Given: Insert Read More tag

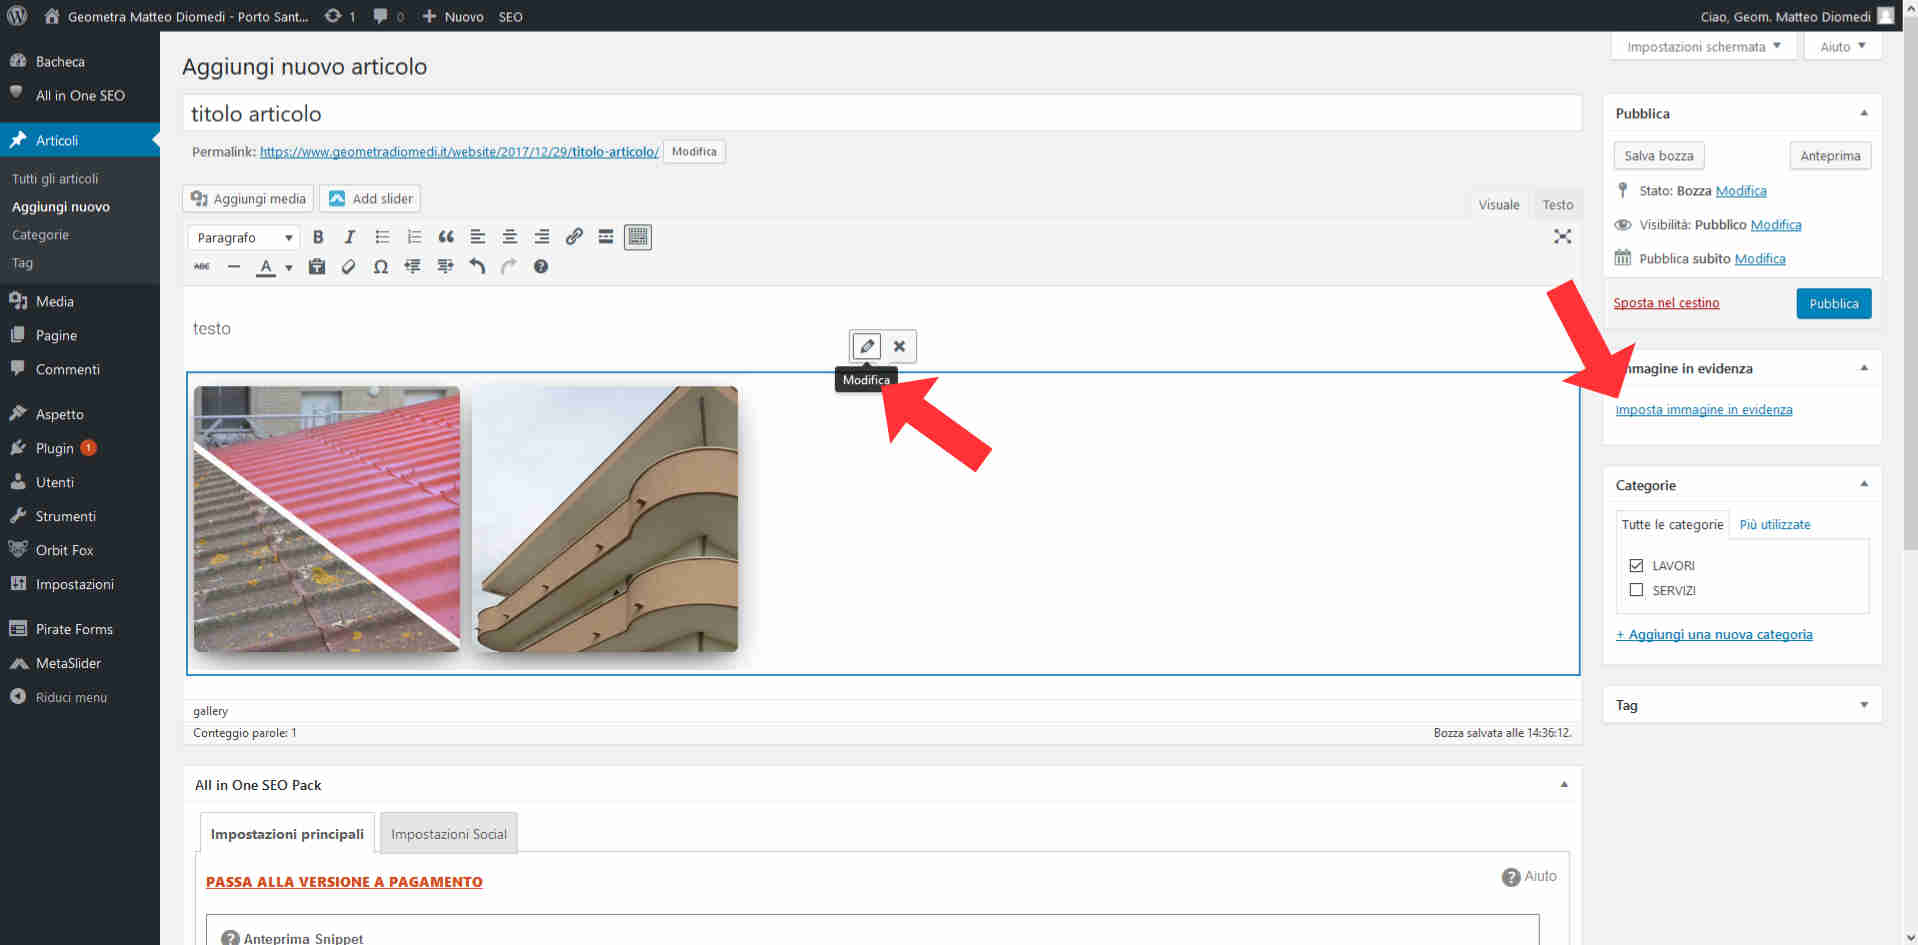Looking at the screenshot, I should pos(606,237).
